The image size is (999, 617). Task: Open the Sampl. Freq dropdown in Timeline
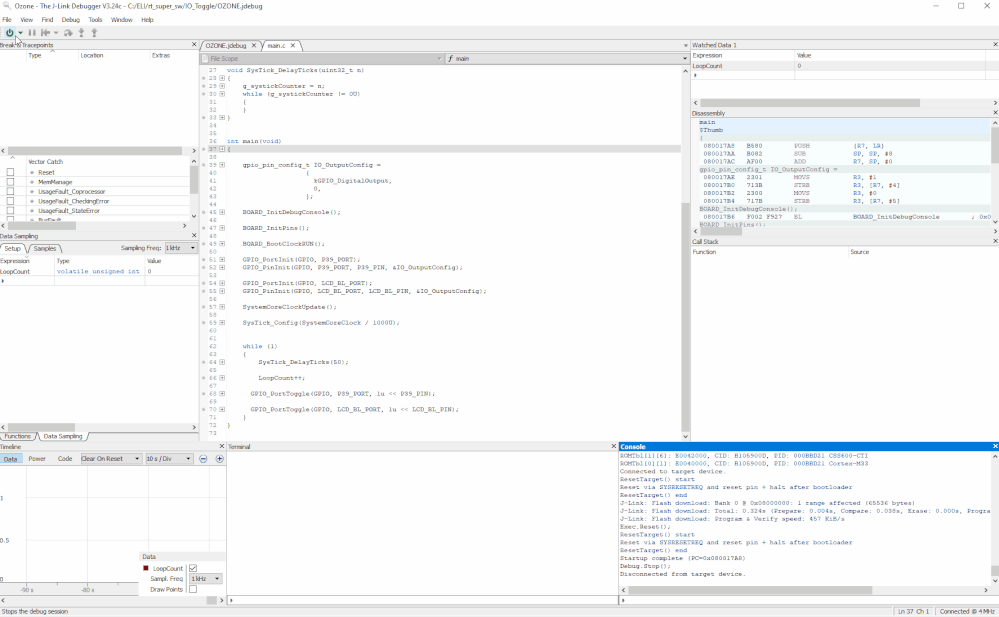click(x=206, y=579)
